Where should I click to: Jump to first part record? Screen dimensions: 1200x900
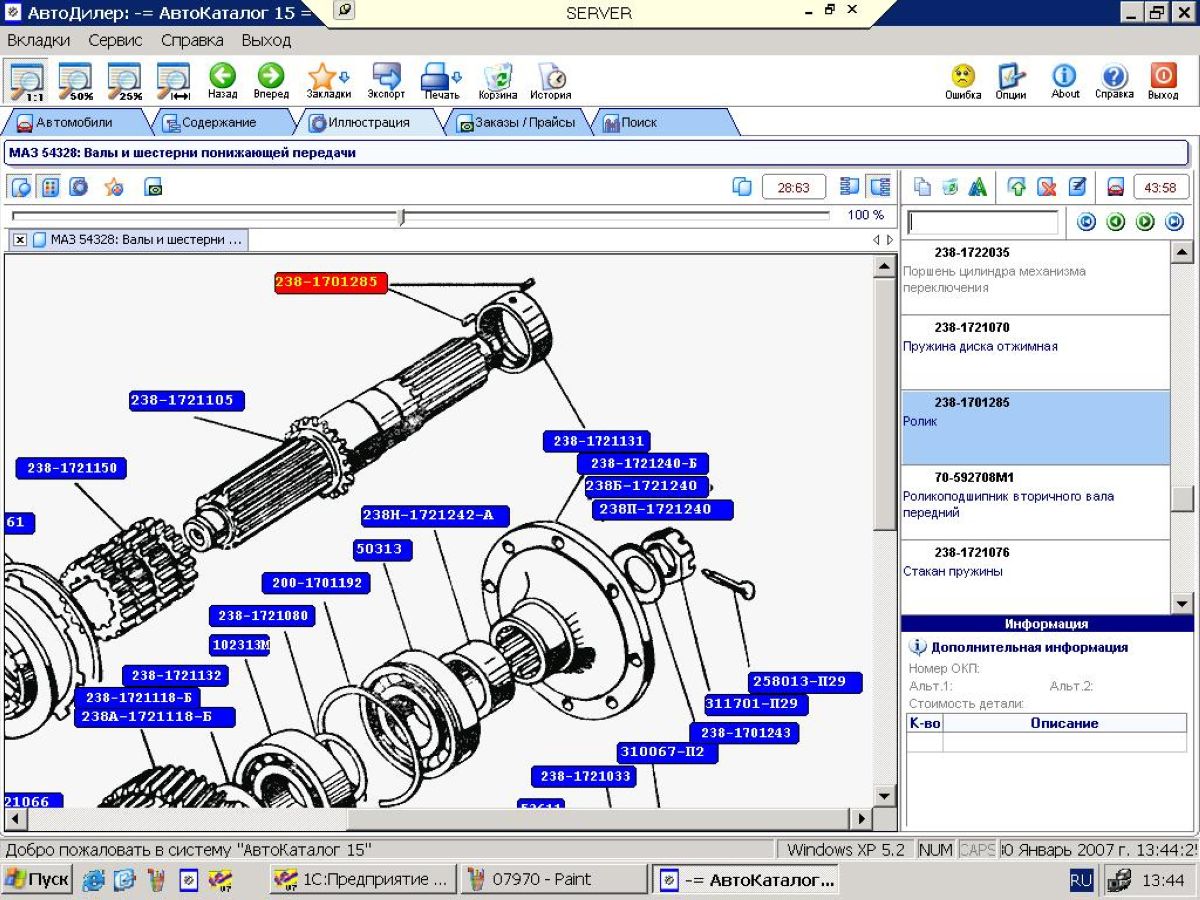[x=1086, y=222]
